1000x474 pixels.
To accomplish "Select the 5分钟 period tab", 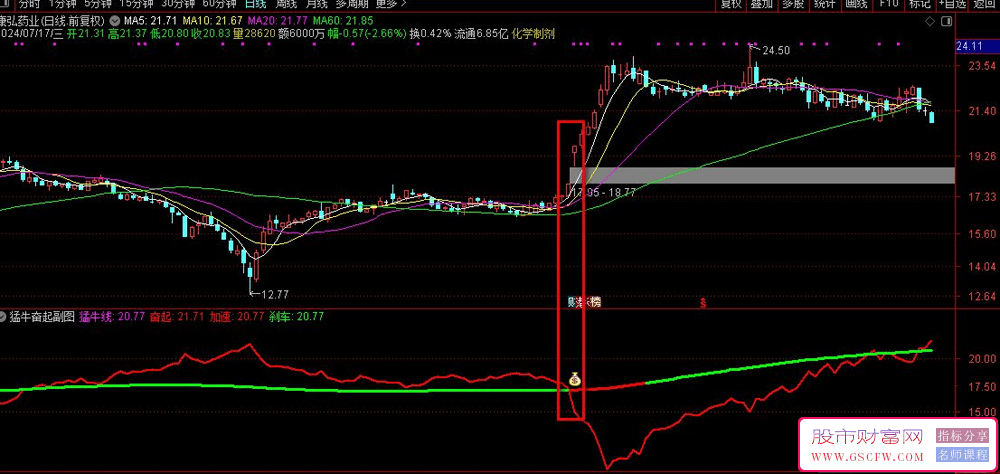I will pos(98,3).
